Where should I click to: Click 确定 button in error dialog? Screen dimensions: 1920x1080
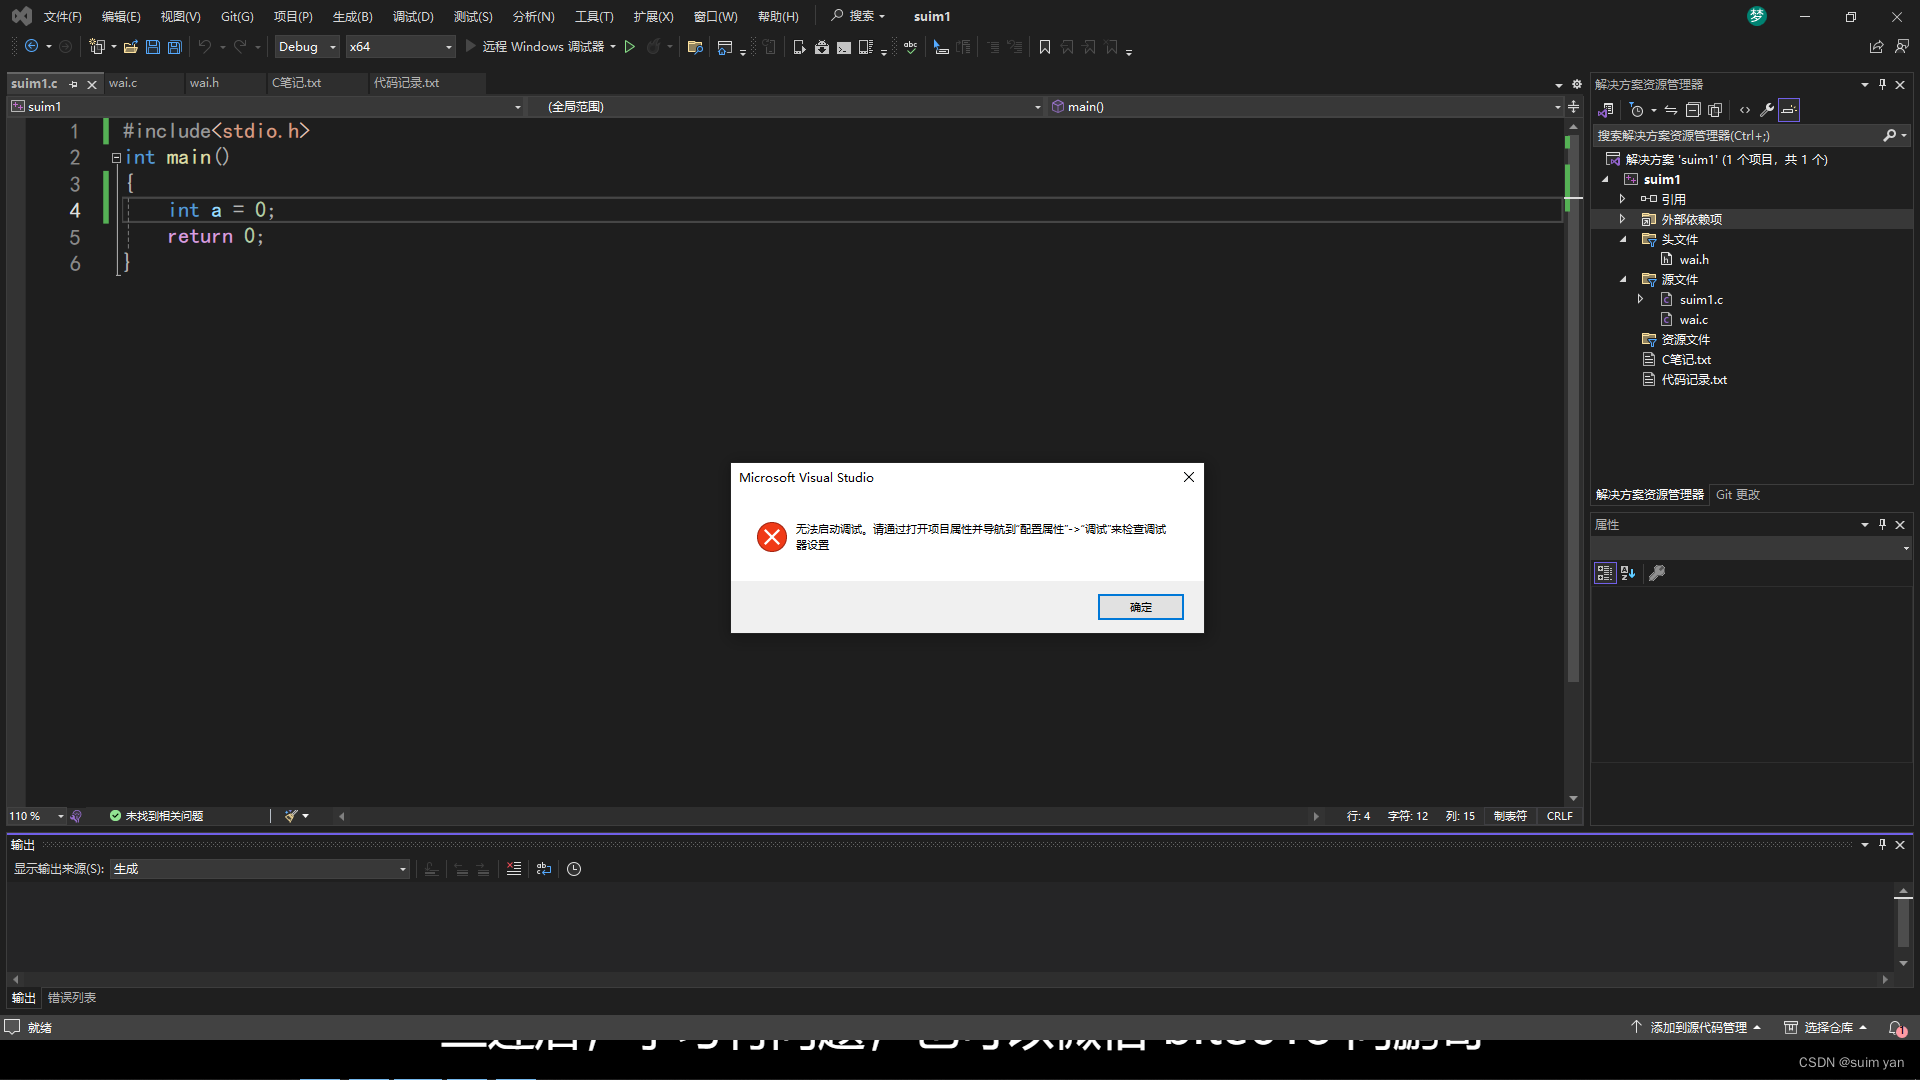[x=1140, y=607]
